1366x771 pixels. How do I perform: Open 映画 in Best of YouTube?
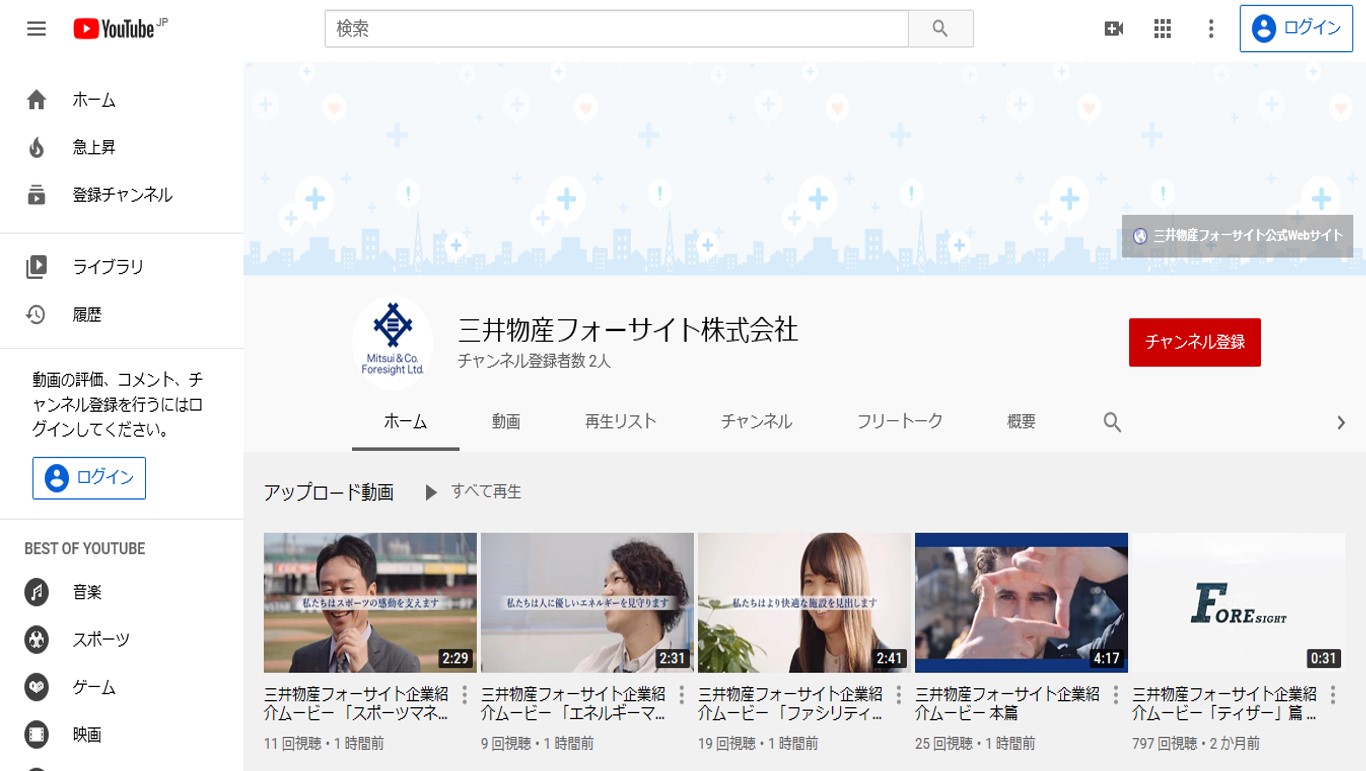click(87, 735)
